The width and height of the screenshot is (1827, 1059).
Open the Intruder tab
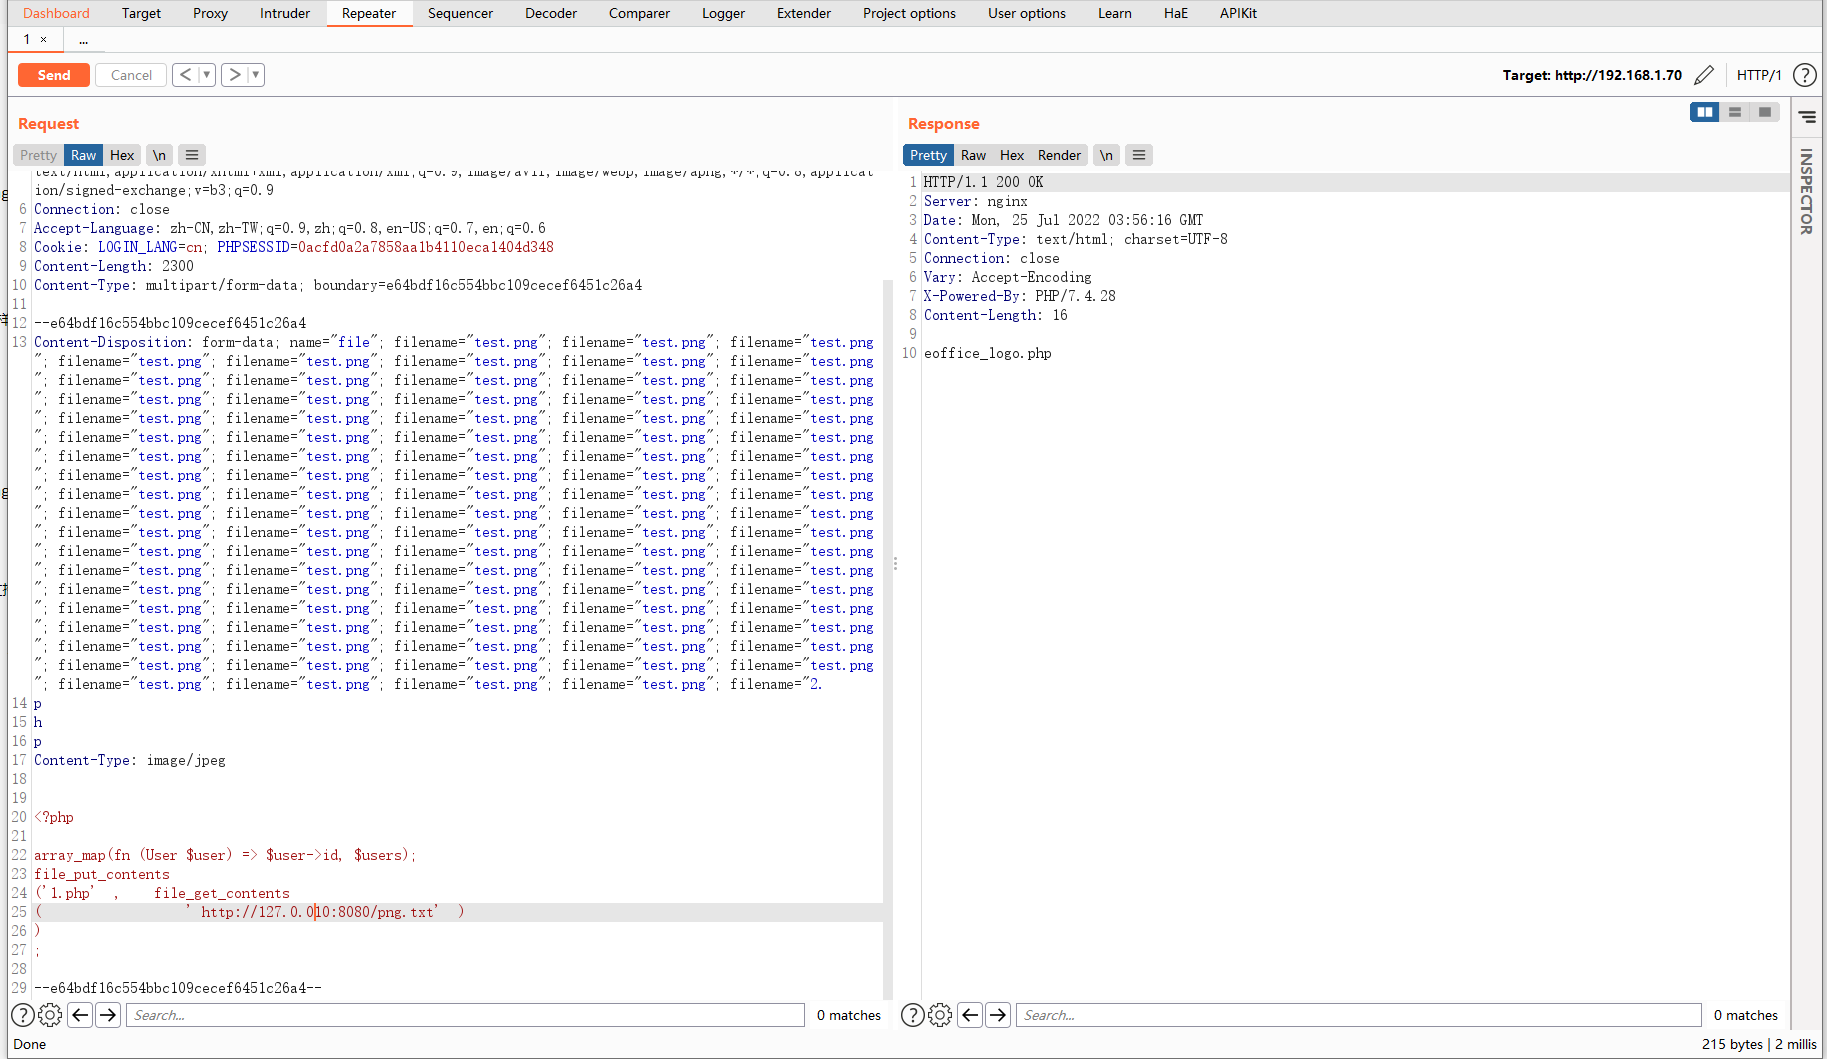tap(285, 13)
